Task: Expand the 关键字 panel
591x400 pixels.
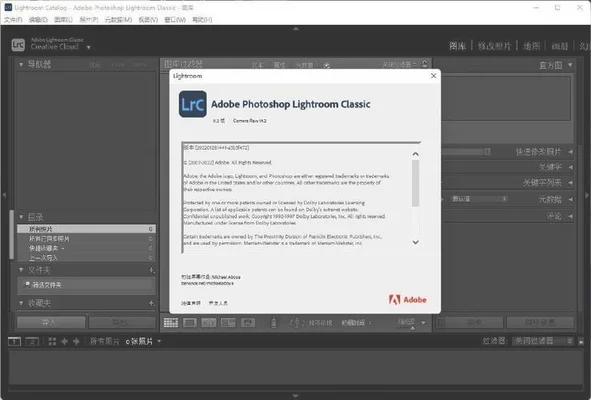Action: click(x=570, y=167)
